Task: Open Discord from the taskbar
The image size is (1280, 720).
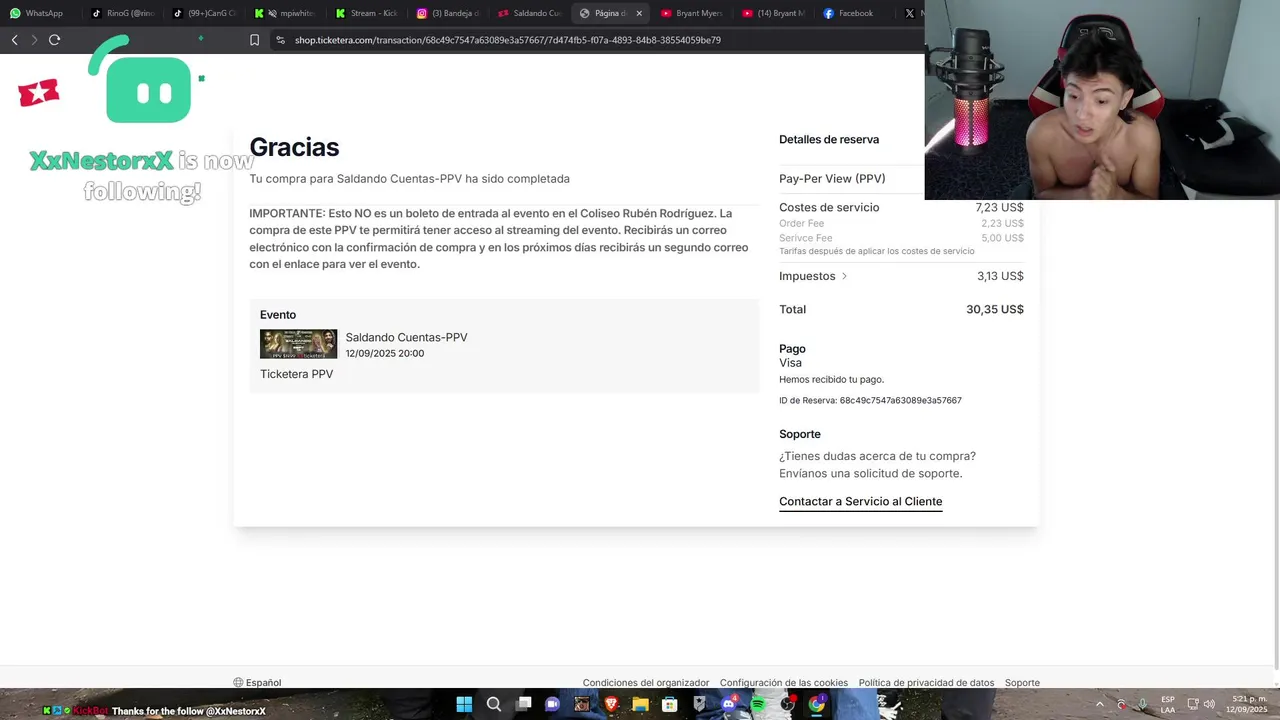Action: [729, 704]
